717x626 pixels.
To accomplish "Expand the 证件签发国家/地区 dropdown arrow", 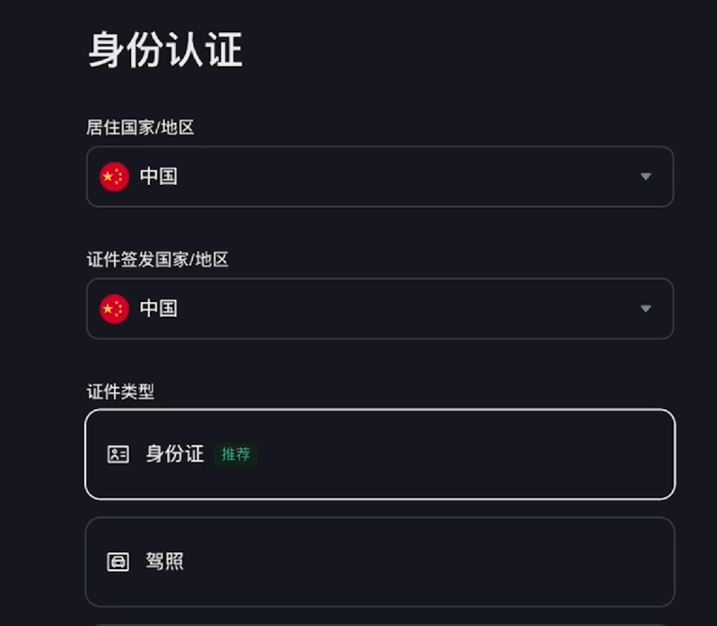I will pyautogui.click(x=646, y=309).
